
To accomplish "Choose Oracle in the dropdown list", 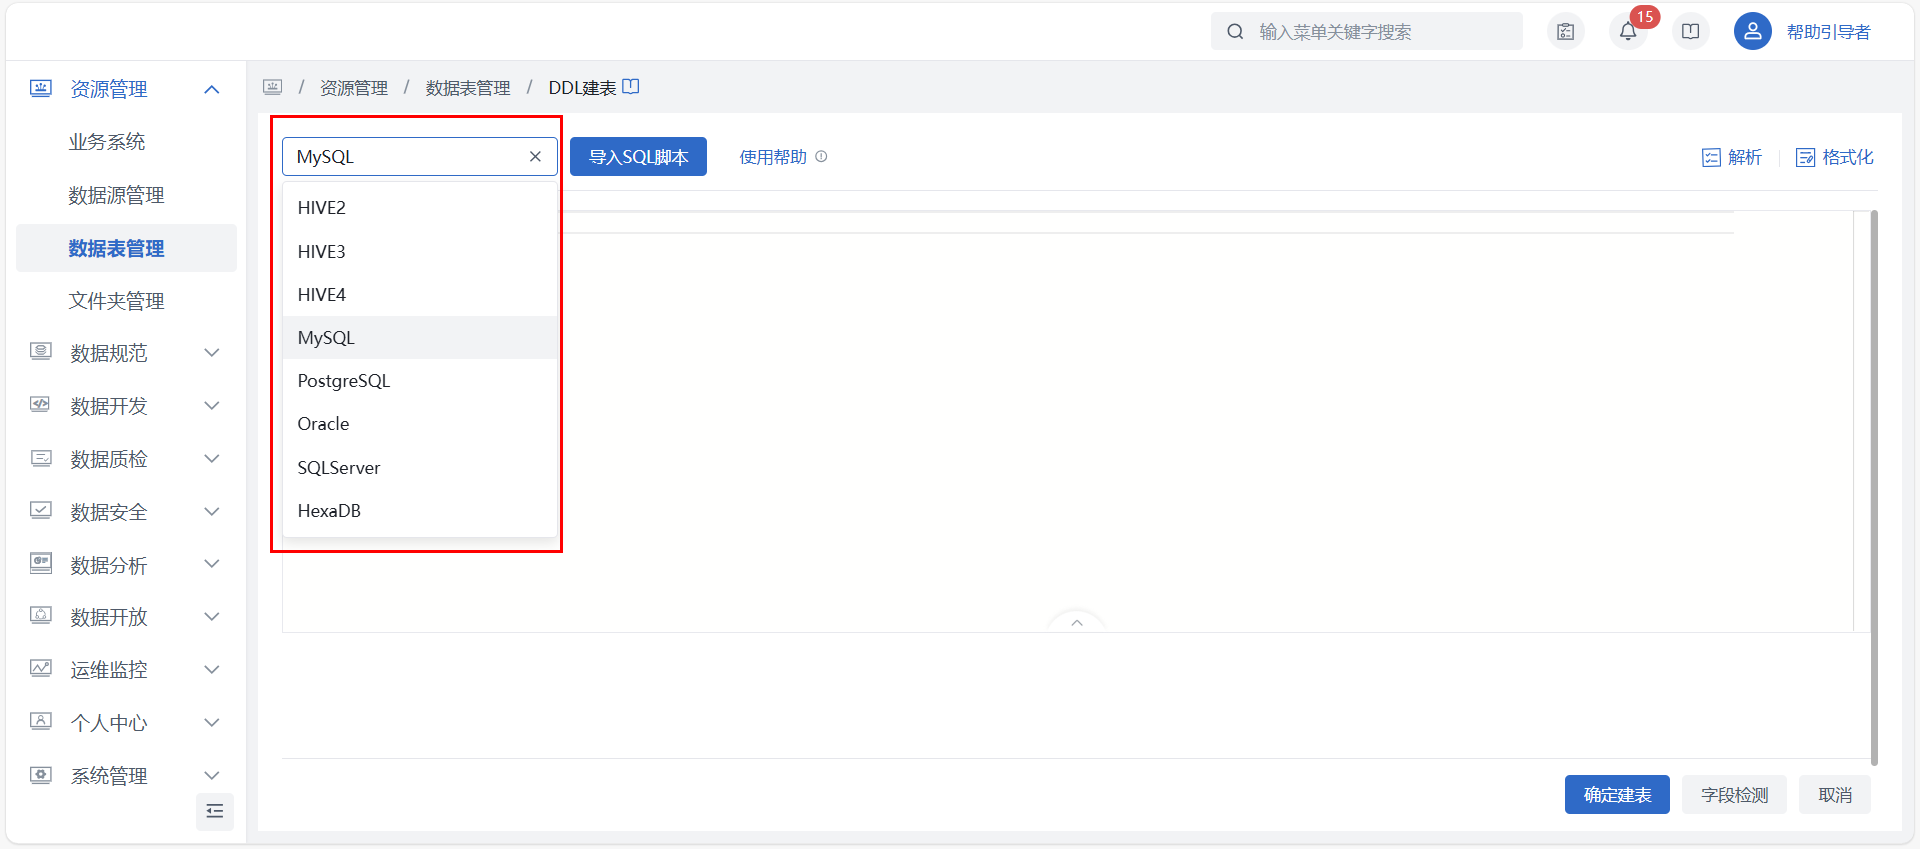I will tap(420, 424).
